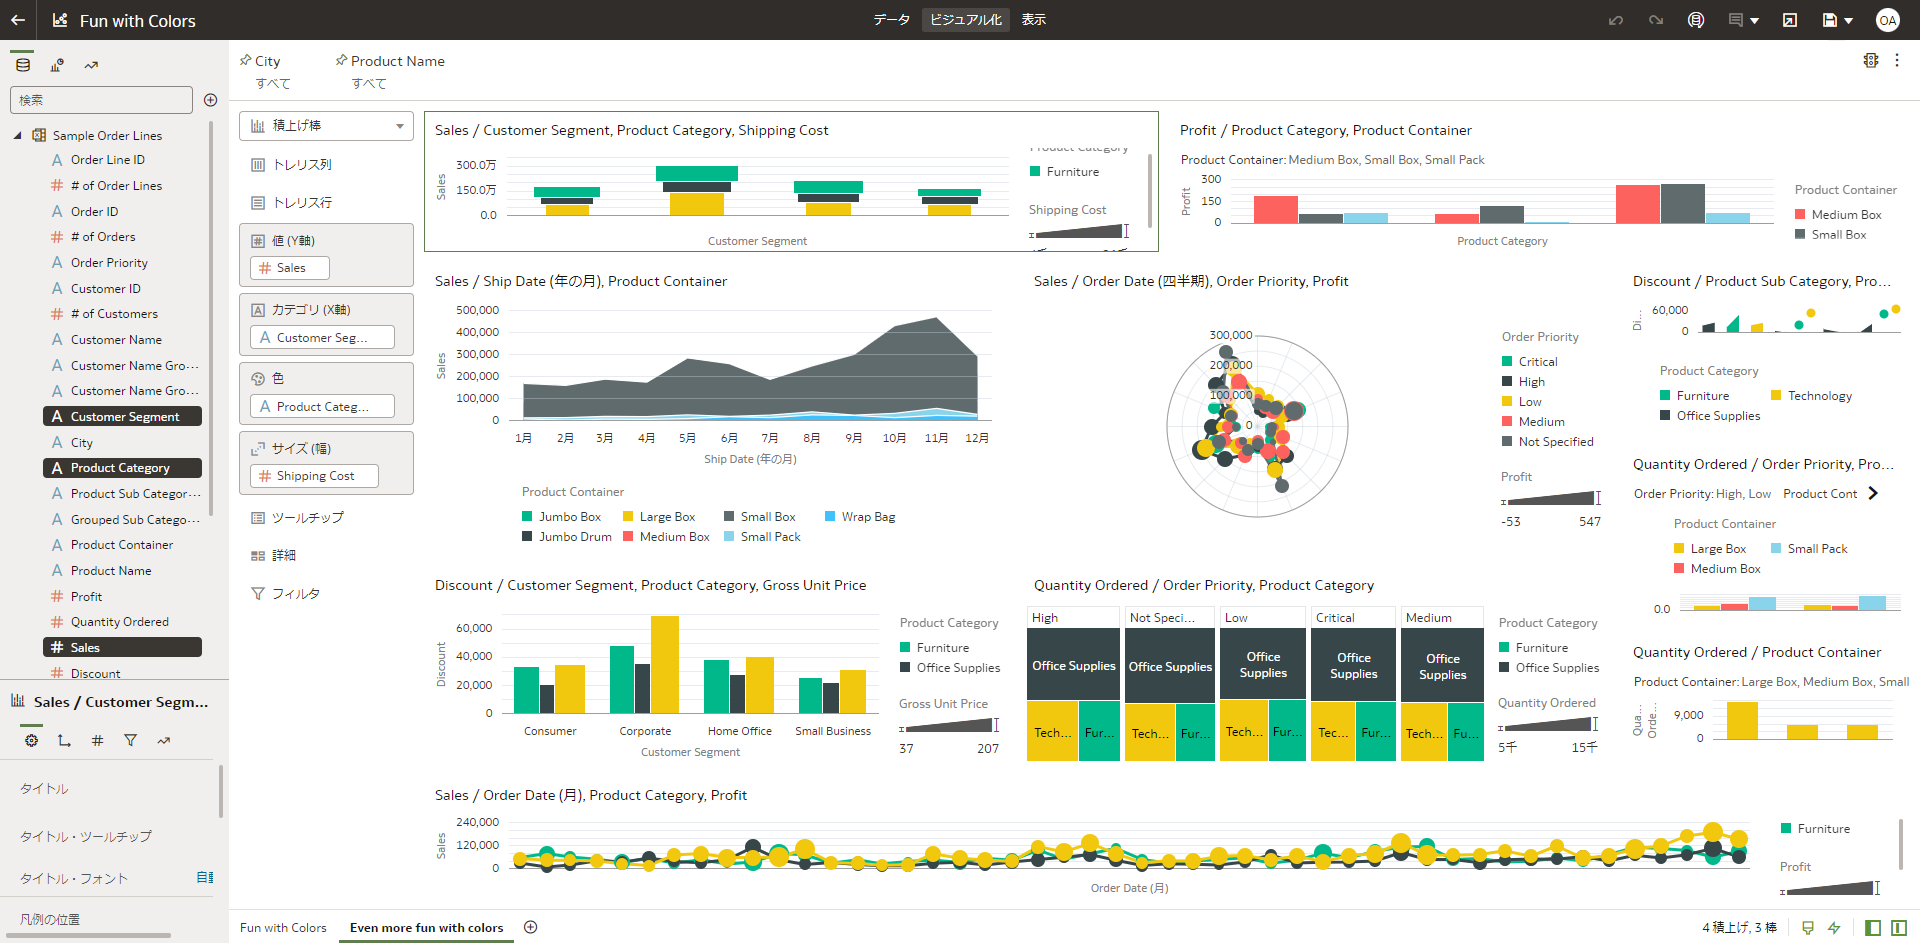
Task: Click the add data plus icon
Action: click(210, 100)
